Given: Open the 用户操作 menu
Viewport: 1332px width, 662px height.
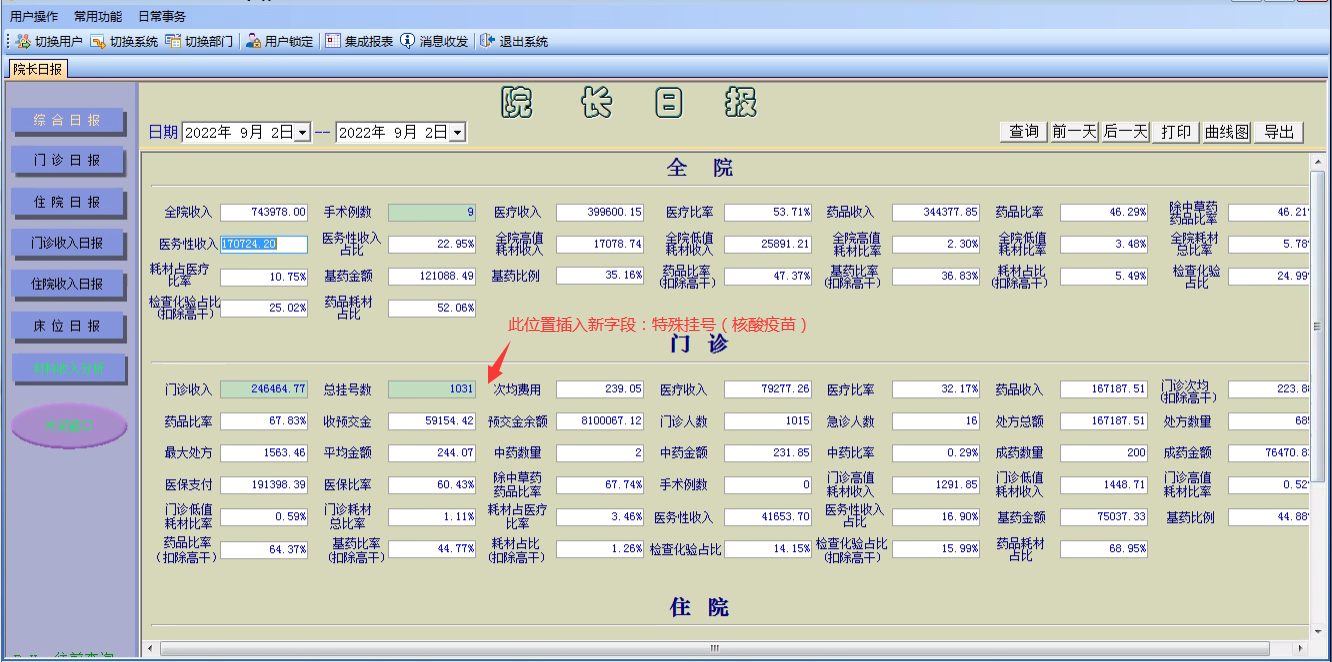Looking at the screenshot, I should tap(34, 17).
